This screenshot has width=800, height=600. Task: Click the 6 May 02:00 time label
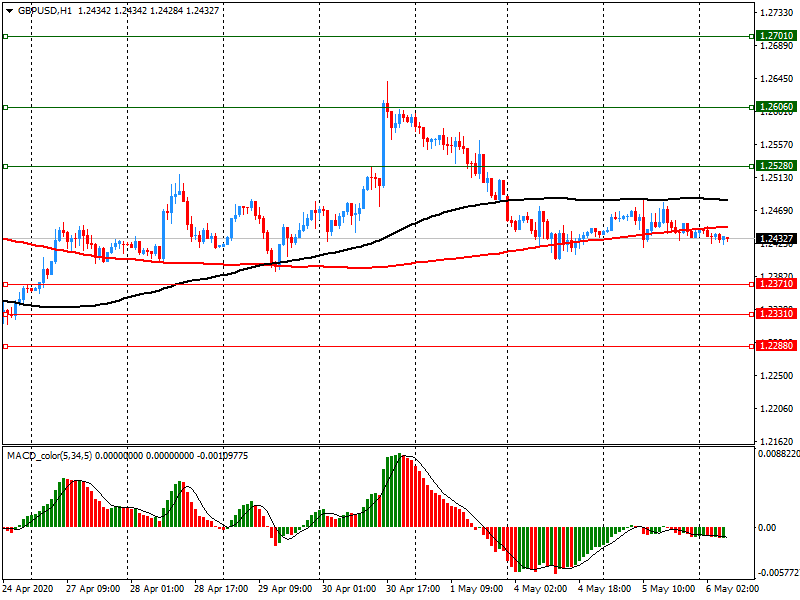point(733,589)
